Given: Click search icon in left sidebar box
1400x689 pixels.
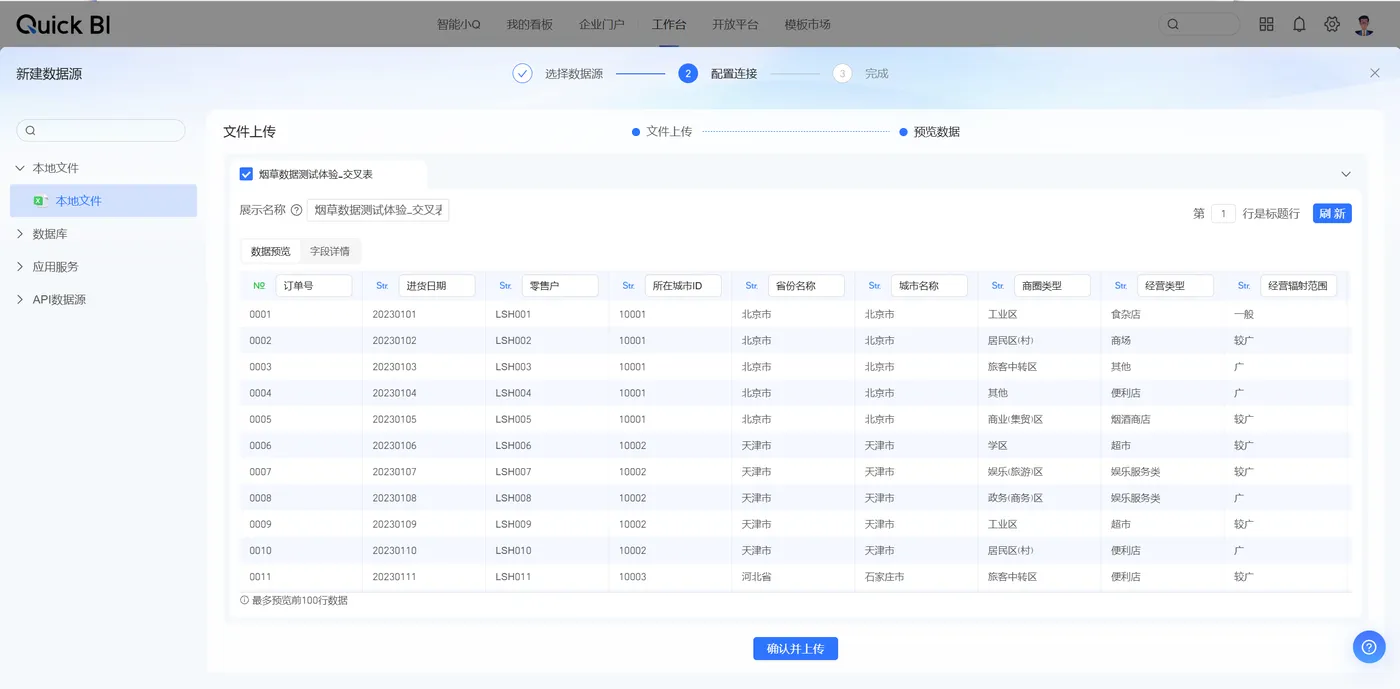Looking at the screenshot, I should [30, 131].
